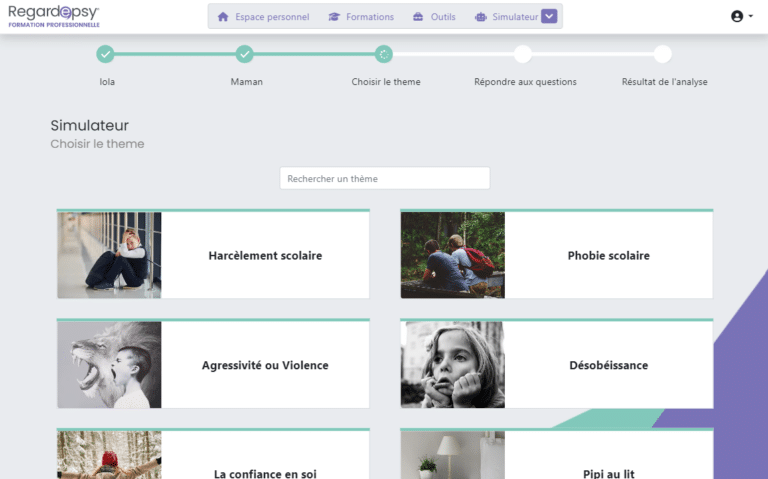Focus the Rechercher un thème search field
This screenshot has height=479, width=768.
click(384, 178)
